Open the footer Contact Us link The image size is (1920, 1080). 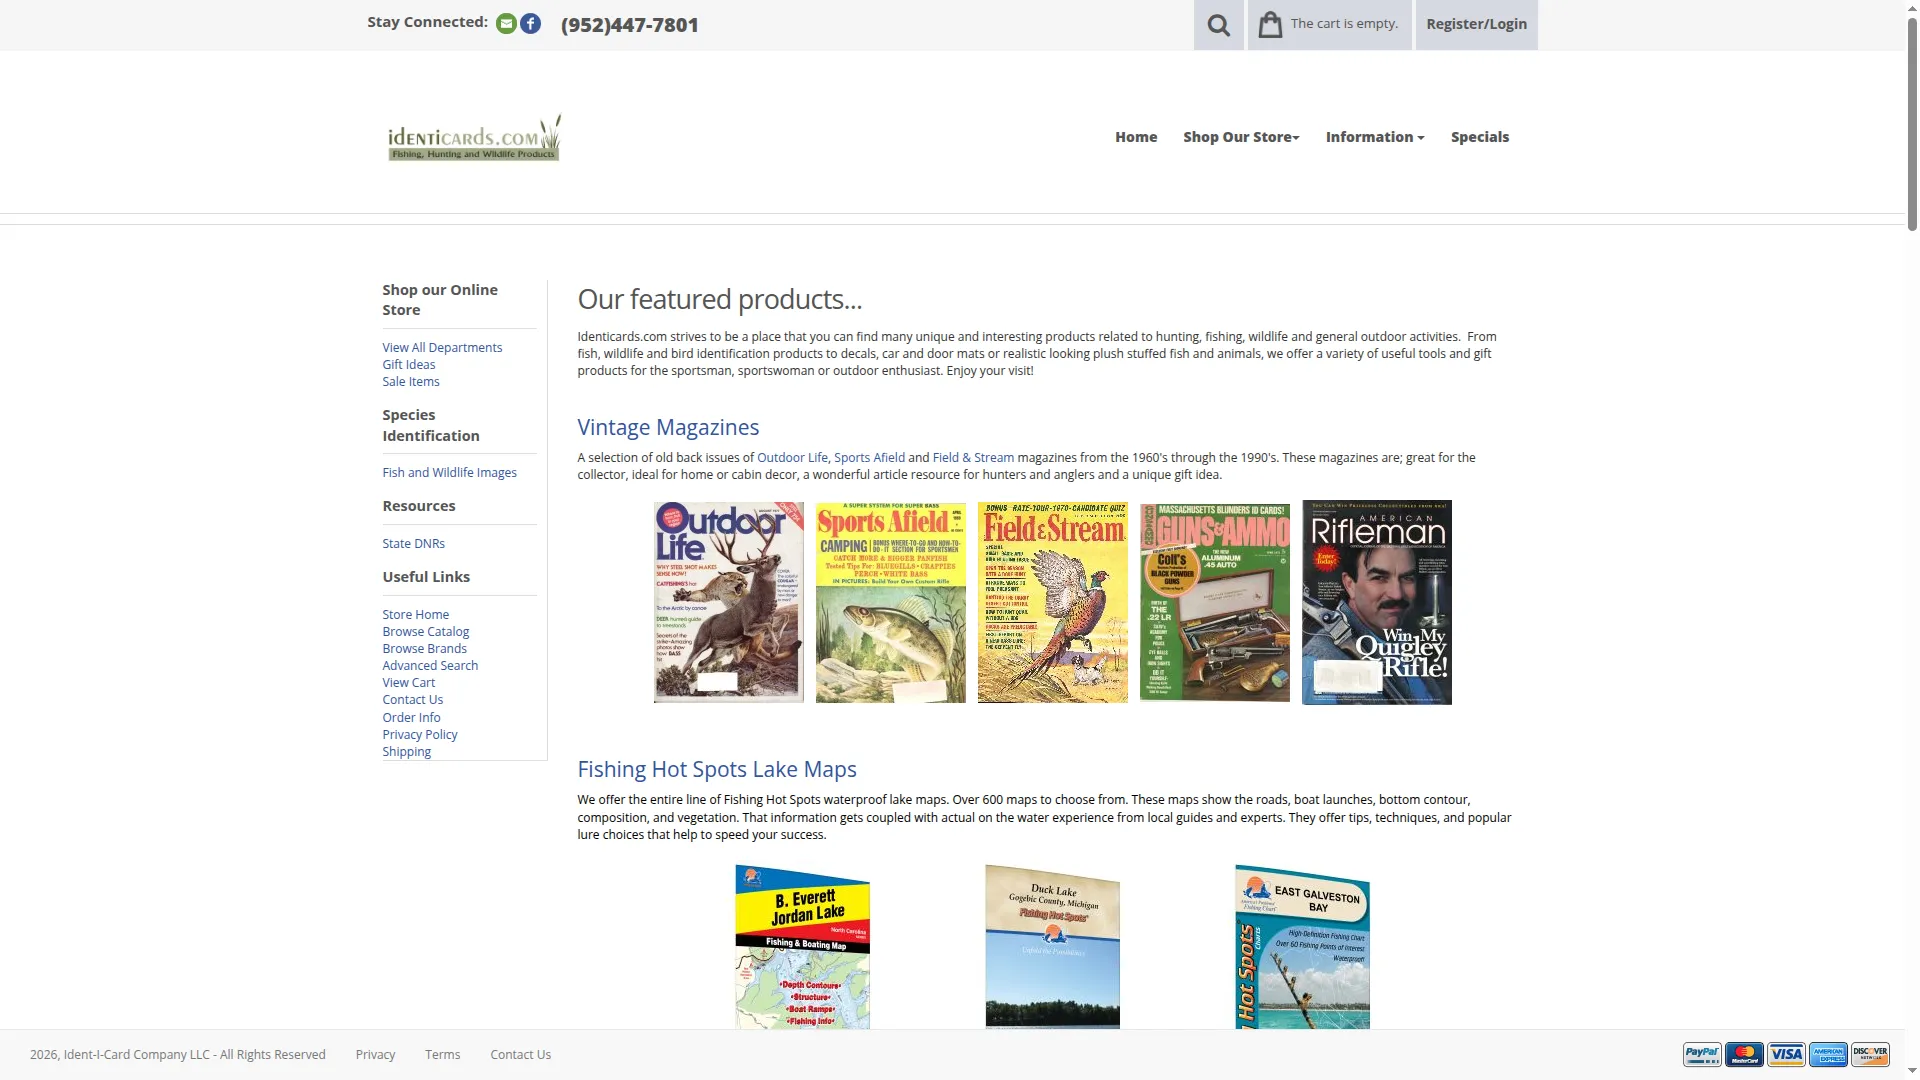520,1054
